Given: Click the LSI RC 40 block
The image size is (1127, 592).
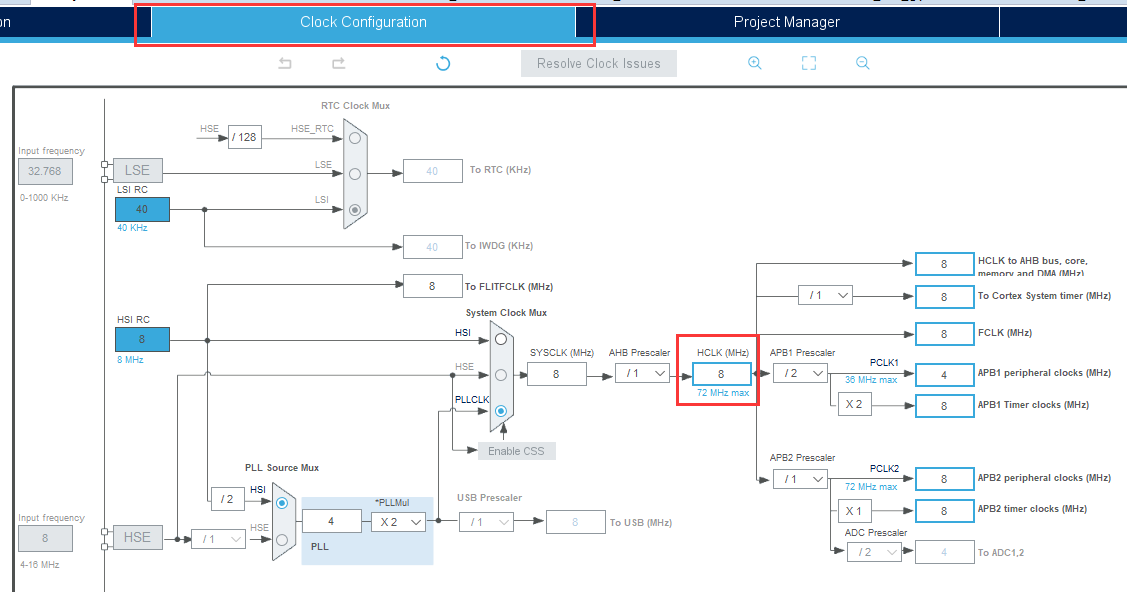Looking at the screenshot, I should (x=142, y=209).
